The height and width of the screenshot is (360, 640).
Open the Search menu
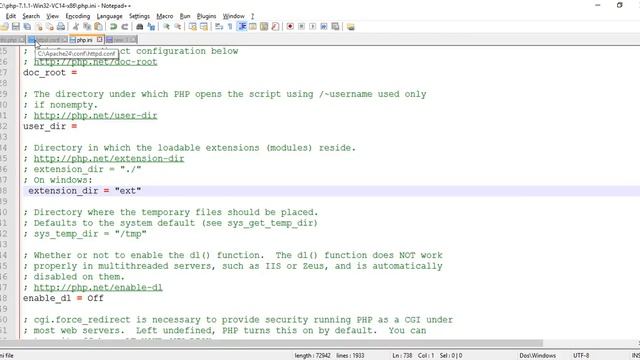[x=31, y=16]
